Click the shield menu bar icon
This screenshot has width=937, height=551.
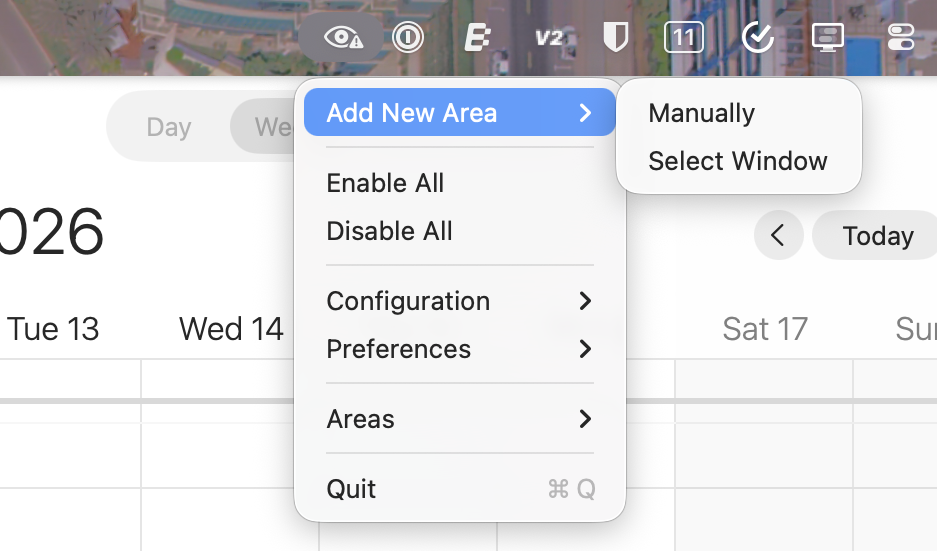point(615,38)
